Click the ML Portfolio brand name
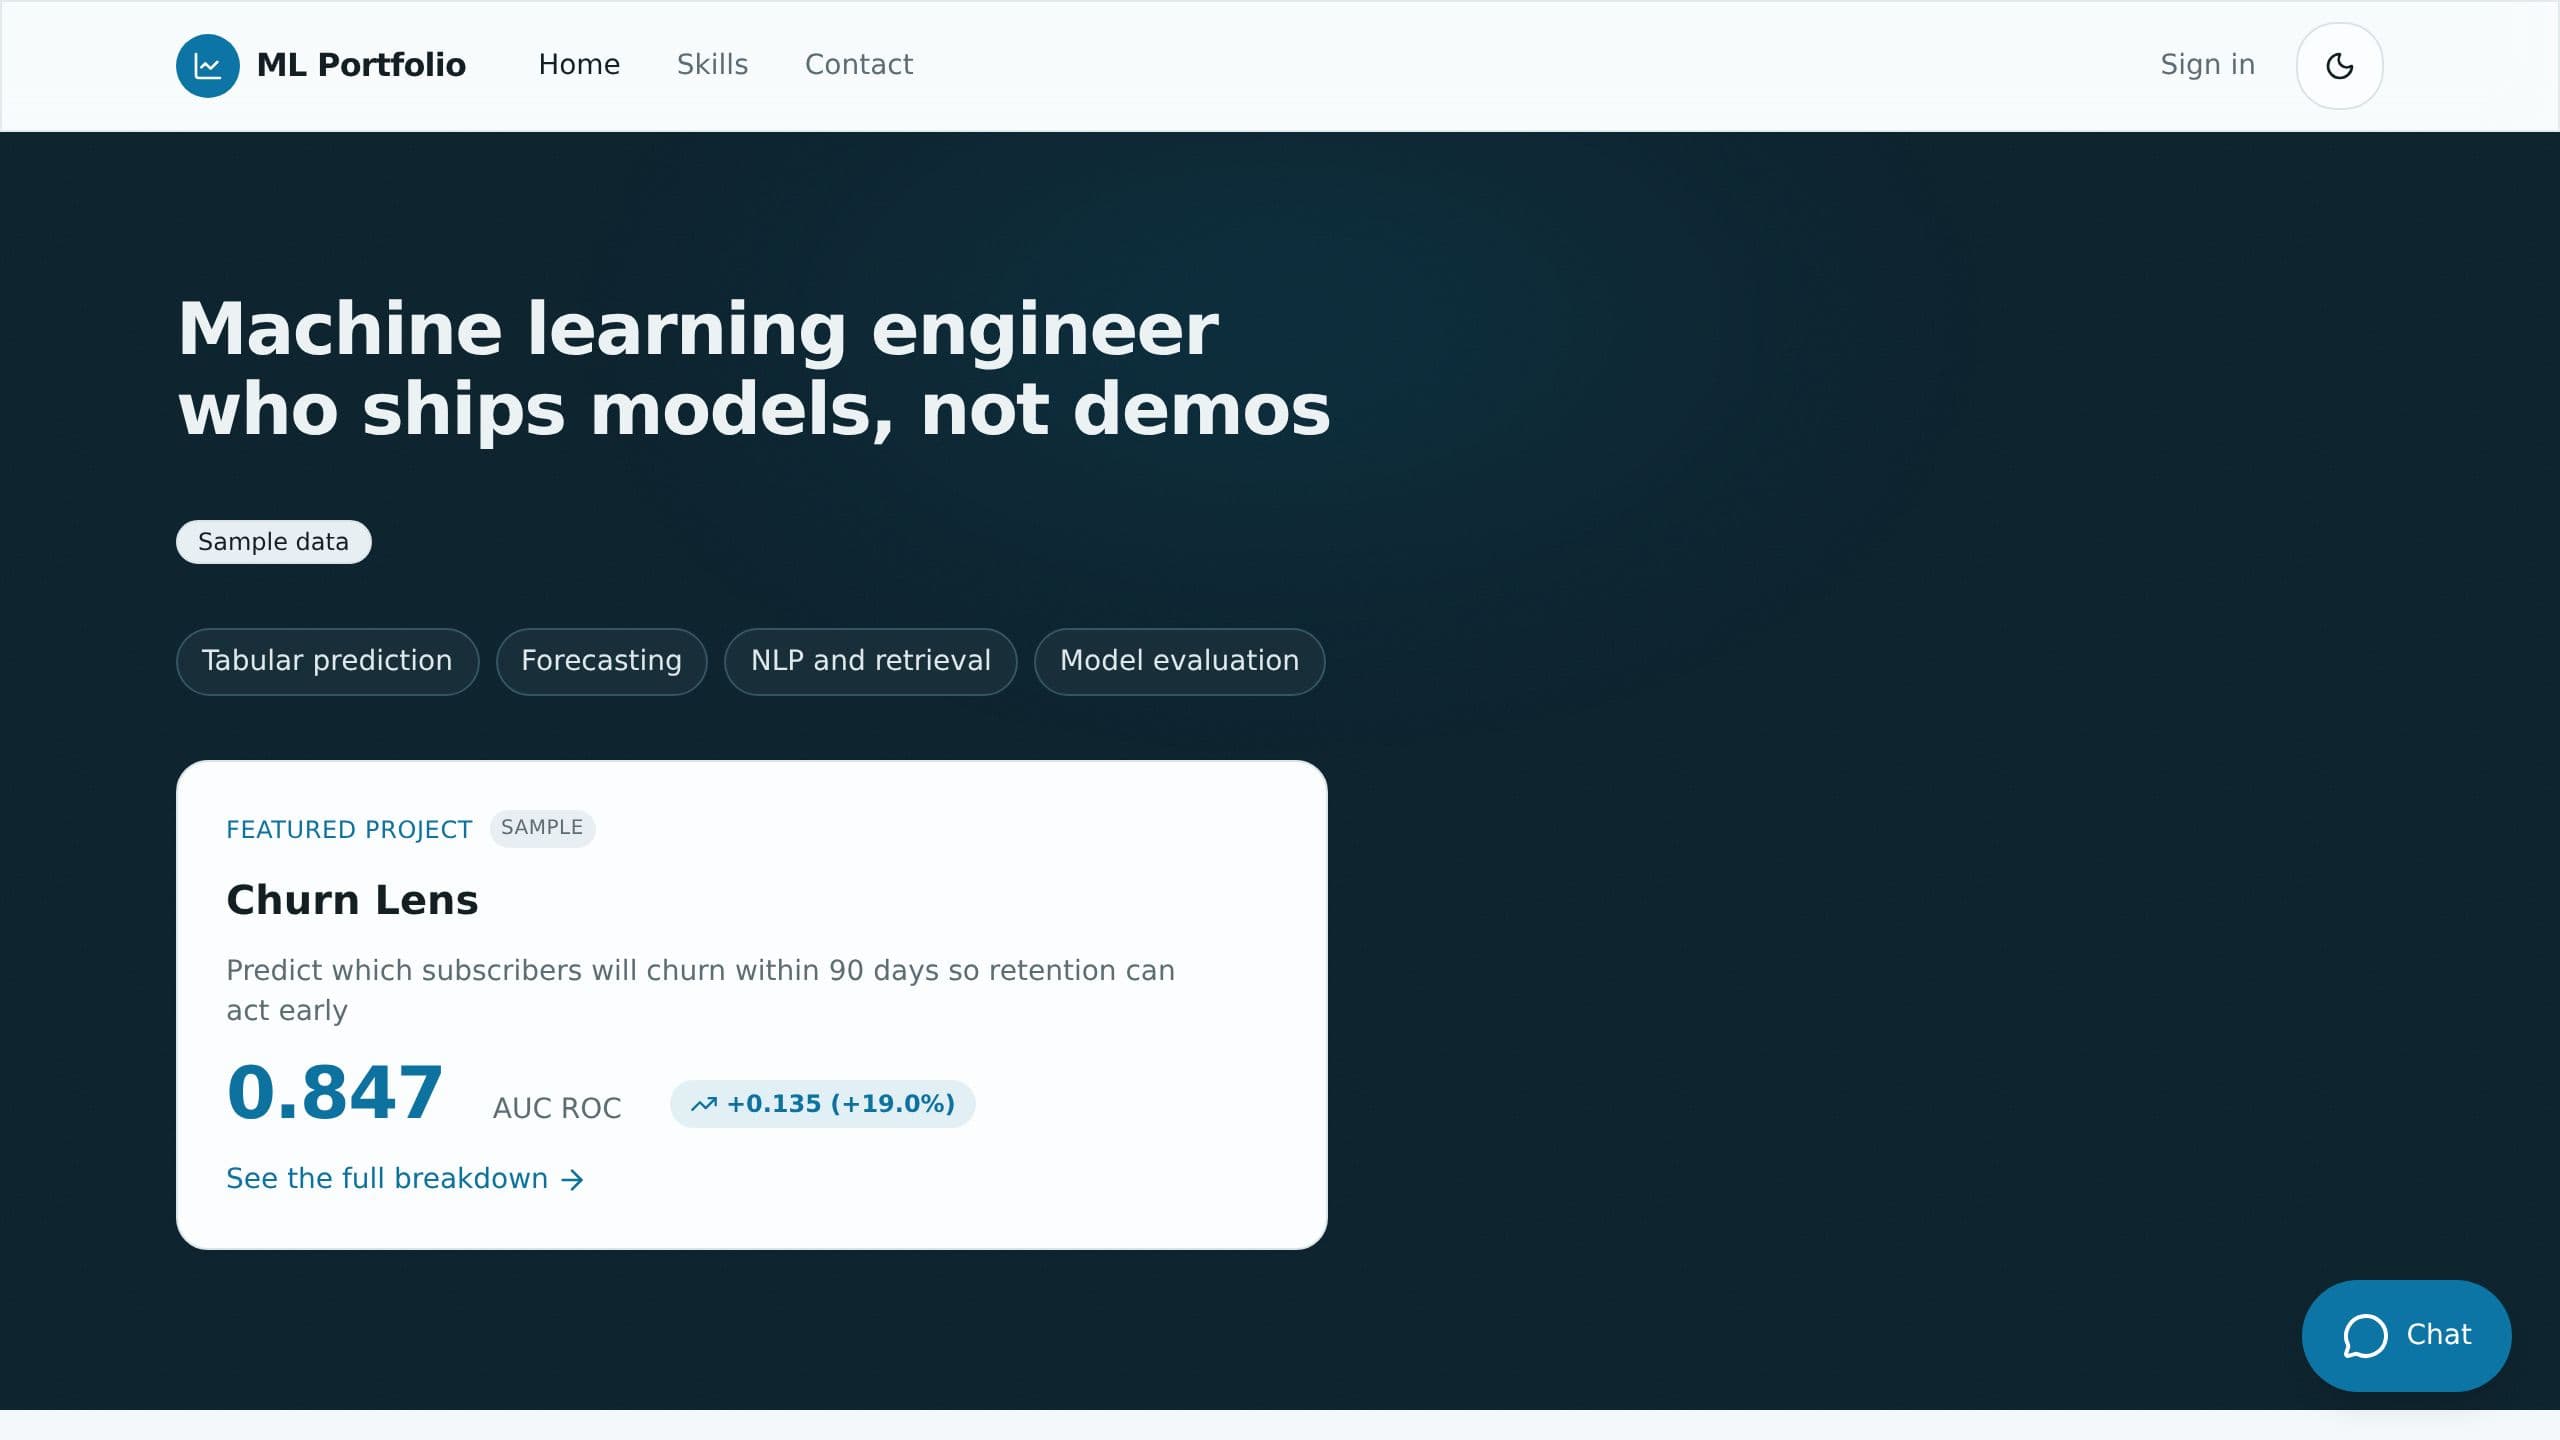 click(x=361, y=65)
